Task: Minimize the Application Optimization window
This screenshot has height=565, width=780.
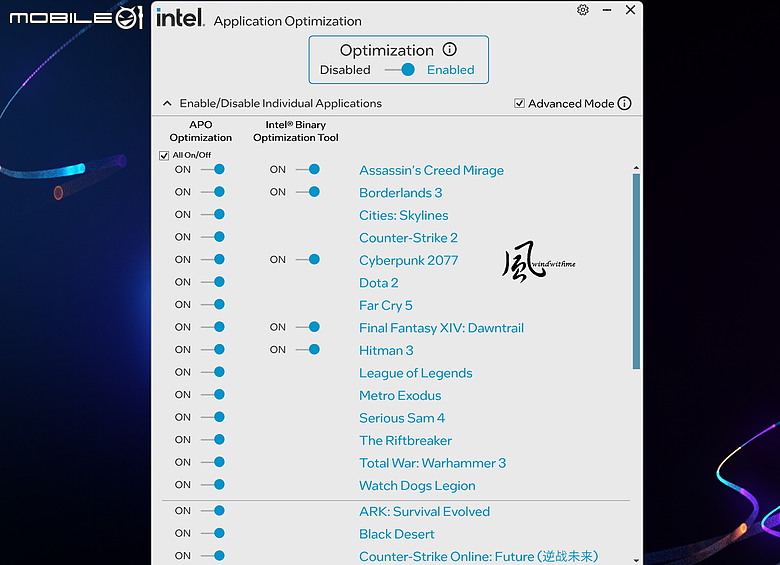Action: 606,10
